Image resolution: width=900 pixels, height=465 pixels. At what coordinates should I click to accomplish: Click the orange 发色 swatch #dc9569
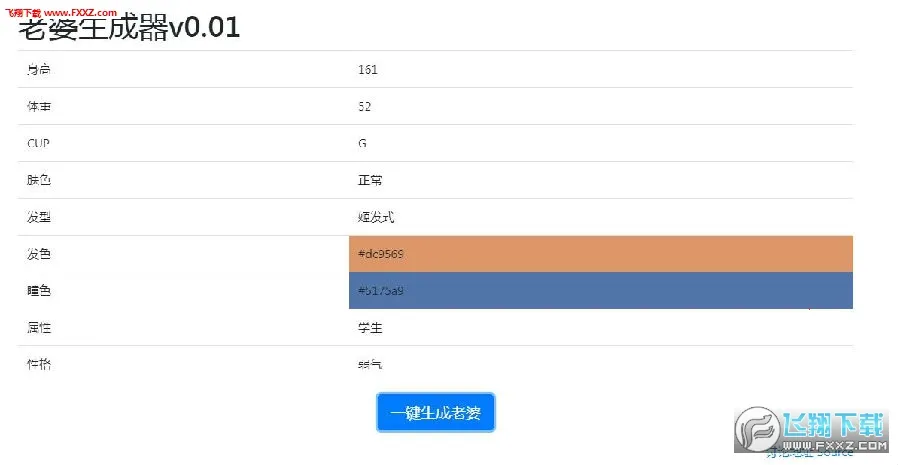[600, 254]
